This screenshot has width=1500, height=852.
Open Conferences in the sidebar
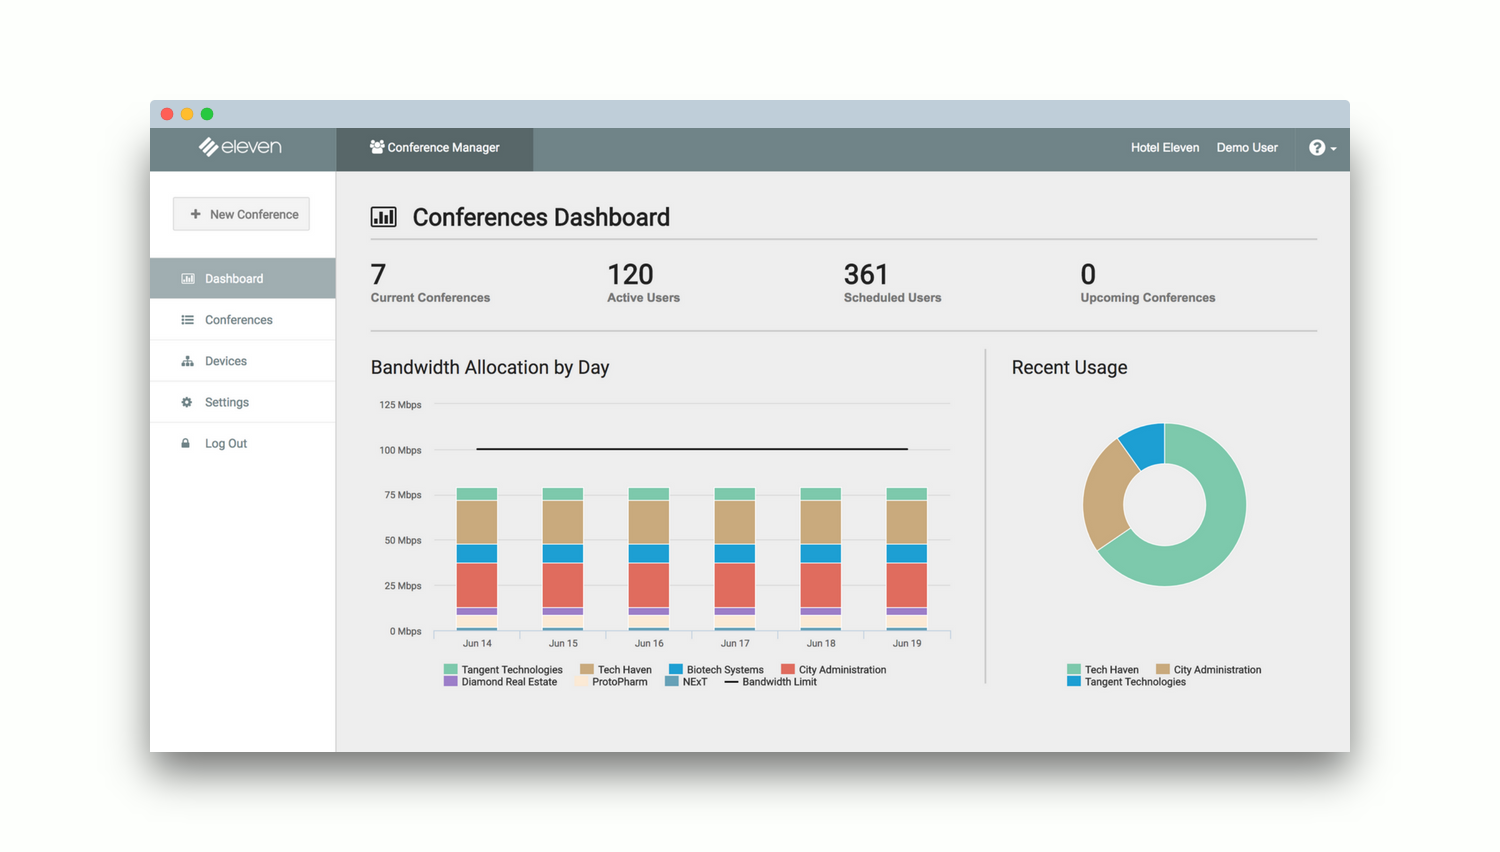[x=243, y=320]
